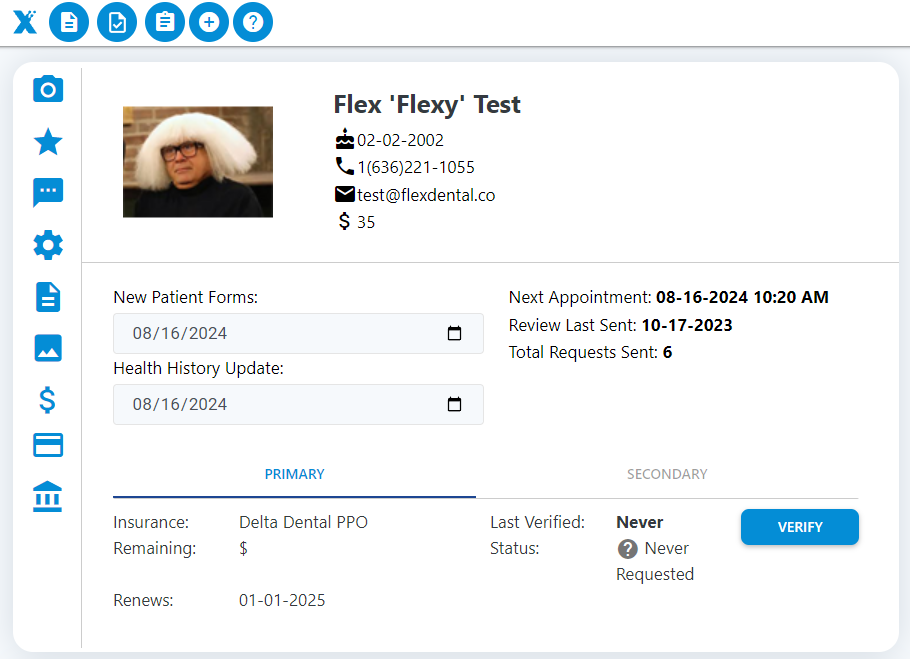Click birthdate 02-02-2002
The height and width of the screenshot is (659, 910).
400,140
